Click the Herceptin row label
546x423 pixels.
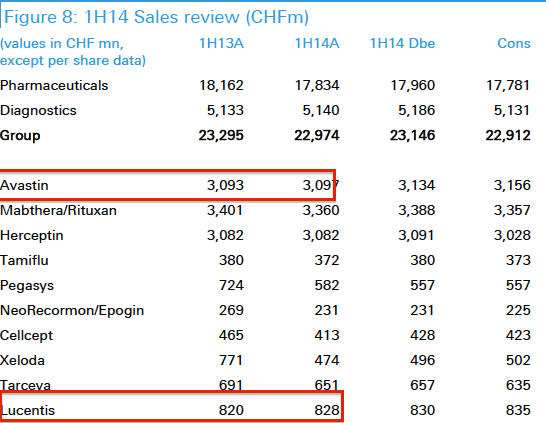click(x=32, y=236)
